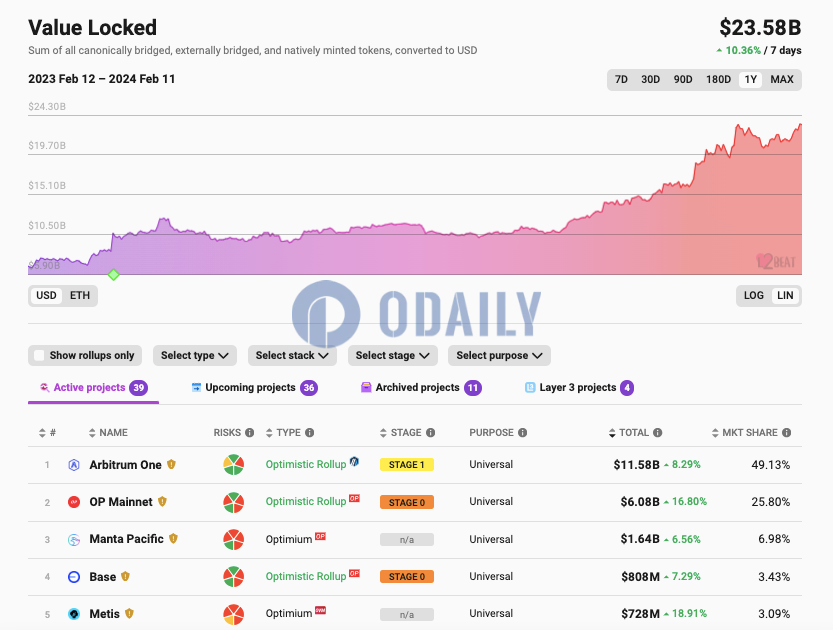Click the Arbitrum stack badge beside Optimistic Rollup
833x630 pixels.
click(x=354, y=461)
